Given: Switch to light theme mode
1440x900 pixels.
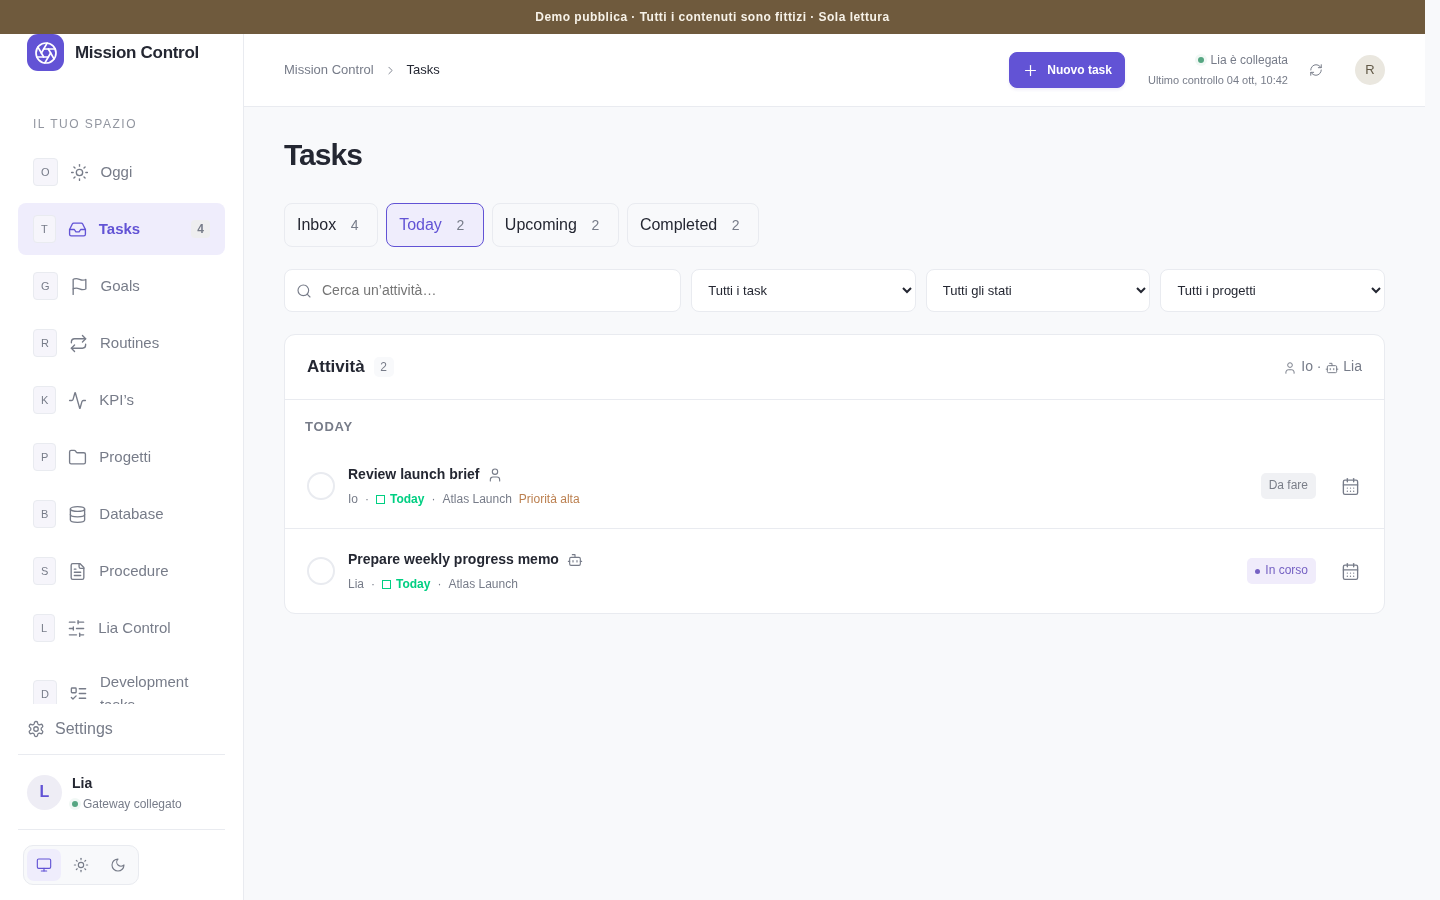Looking at the screenshot, I should pyautogui.click(x=81, y=865).
